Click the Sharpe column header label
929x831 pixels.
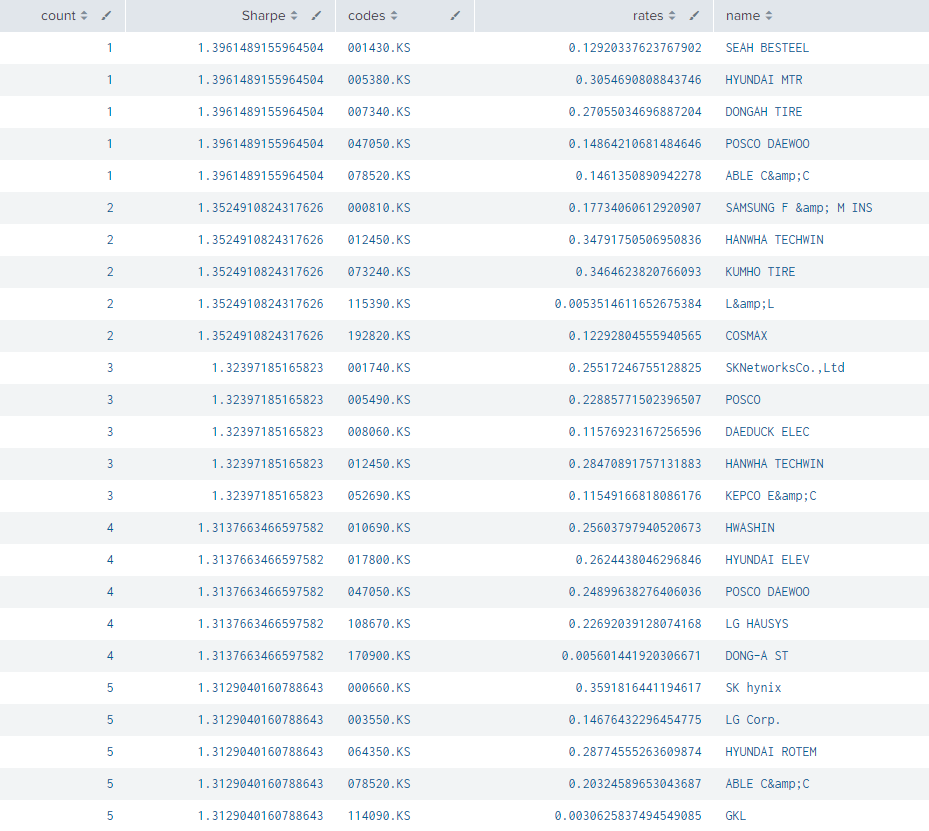(264, 16)
